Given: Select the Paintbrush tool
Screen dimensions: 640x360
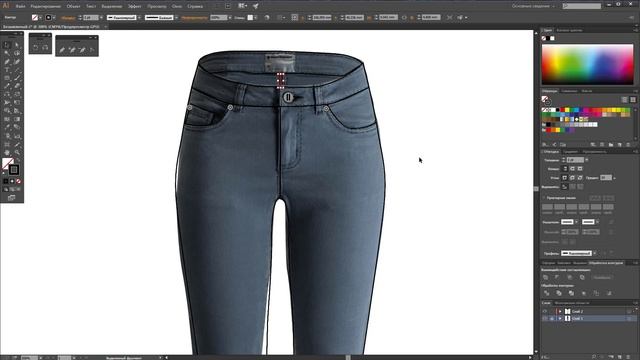Looking at the screenshot, I should [x=17, y=78].
